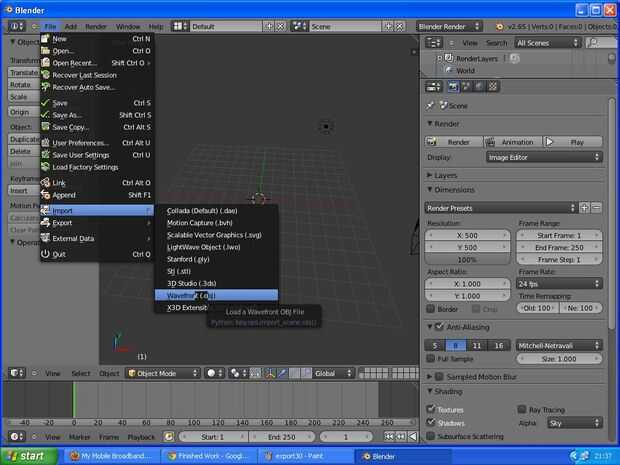This screenshot has height=465, width=620.
Task: Enable the Full Sample checkbox
Action: pos(431,359)
